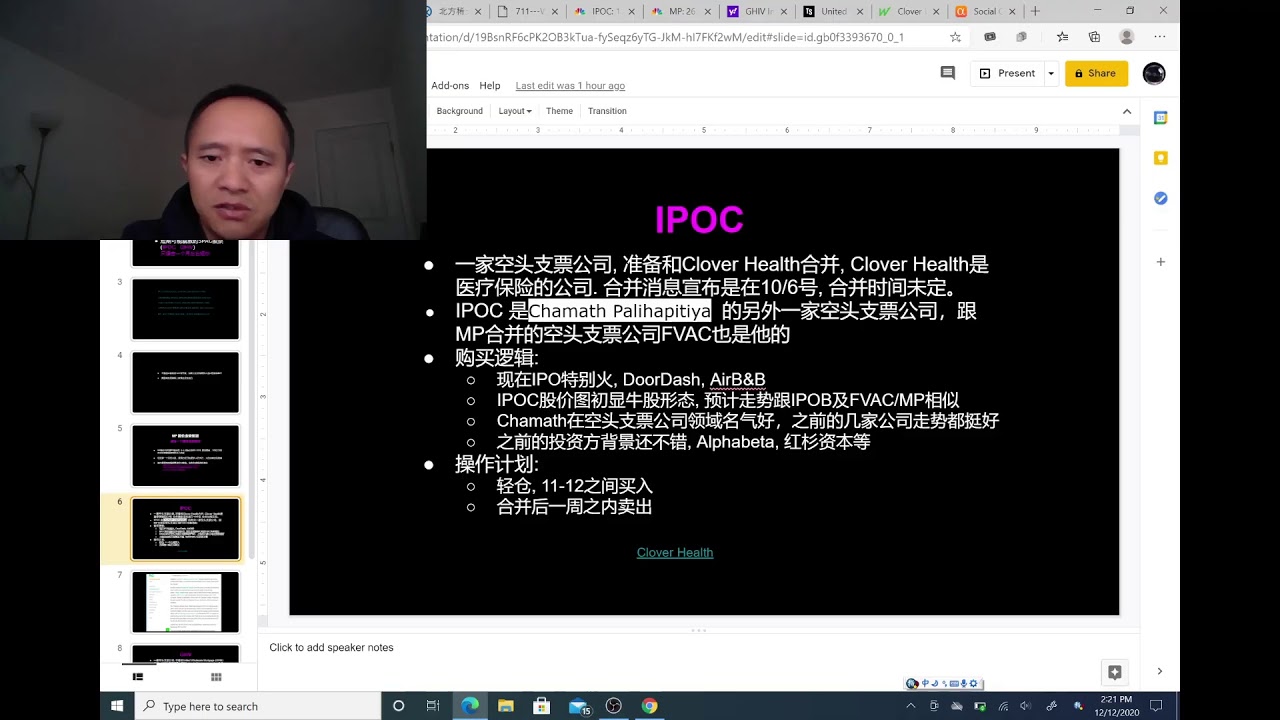The height and width of the screenshot is (720, 1280).
Task: Click the highlighted 'Chamath Palihapitiya' text
Action: pos(620,311)
